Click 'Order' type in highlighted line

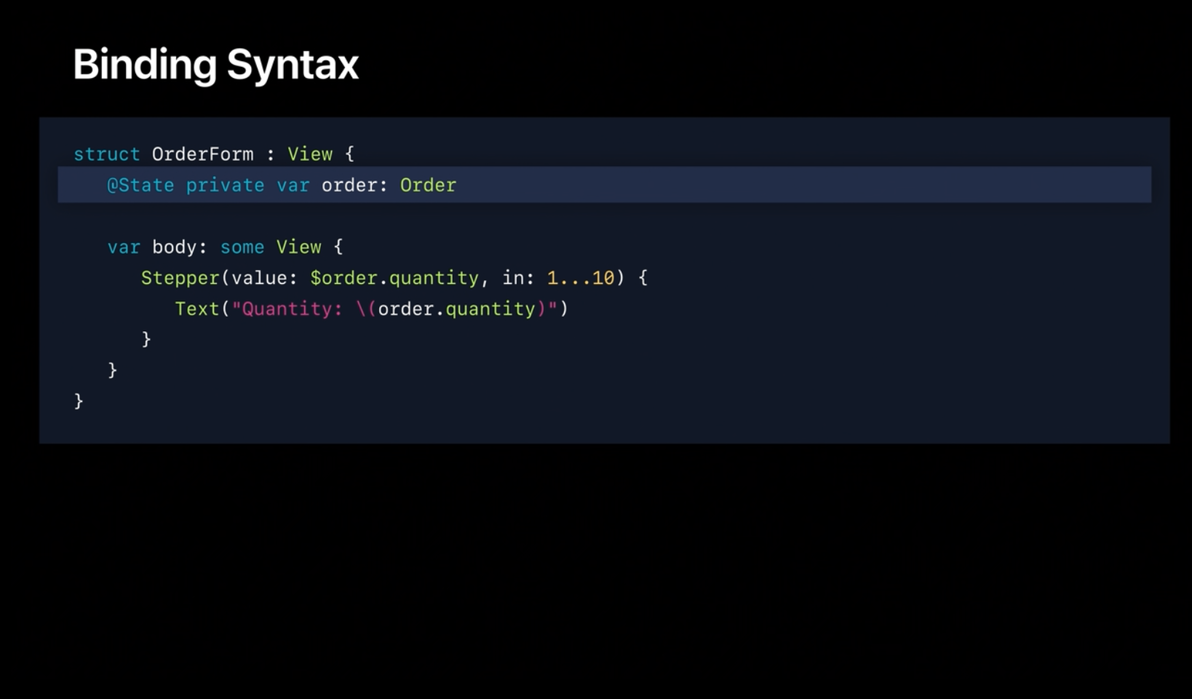click(x=428, y=185)
